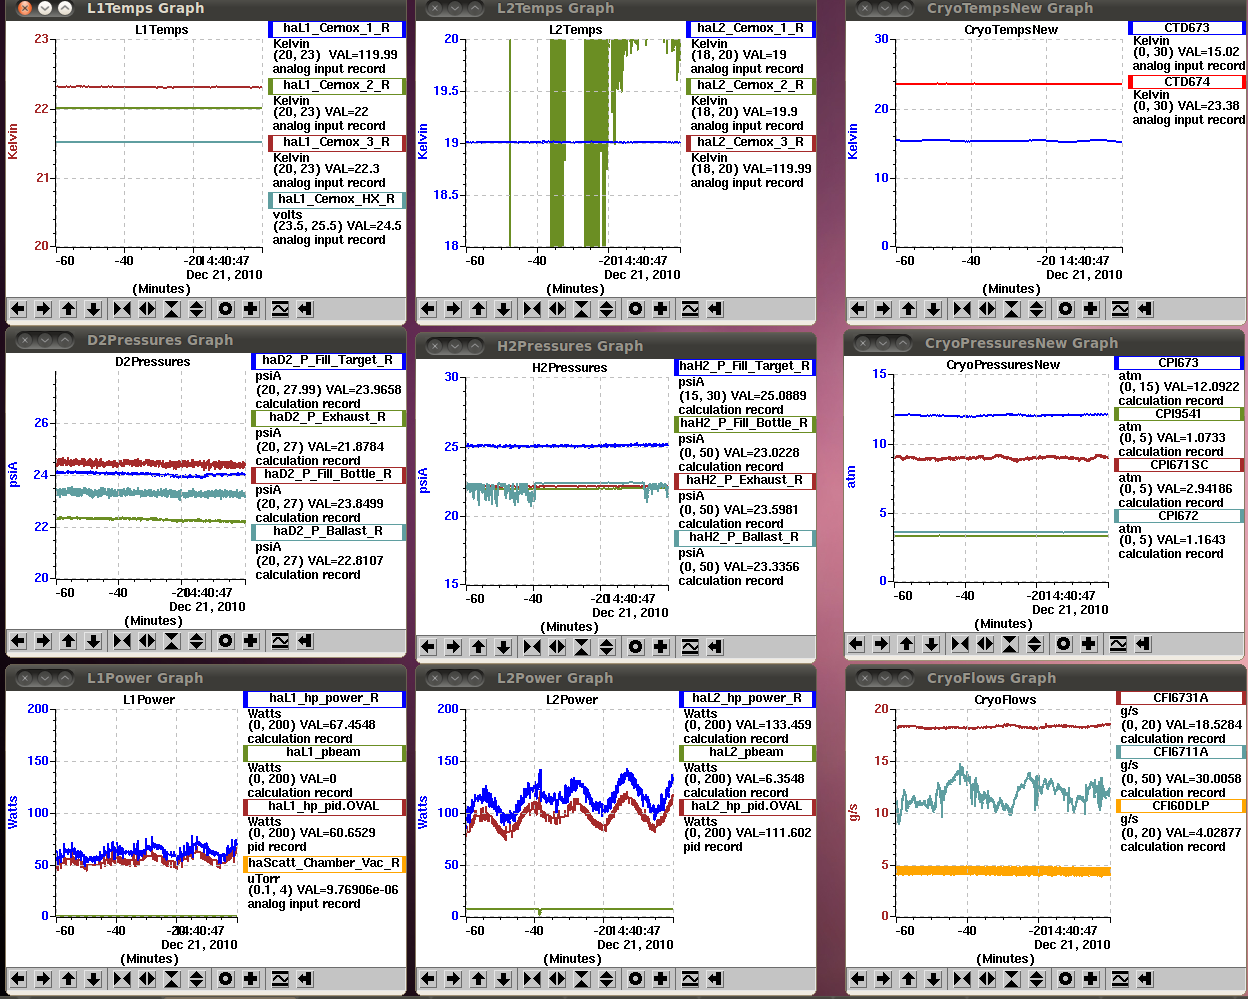
Task: Select the haH2_P_Exhaust_R legend entry
Action: pos(745,480)
